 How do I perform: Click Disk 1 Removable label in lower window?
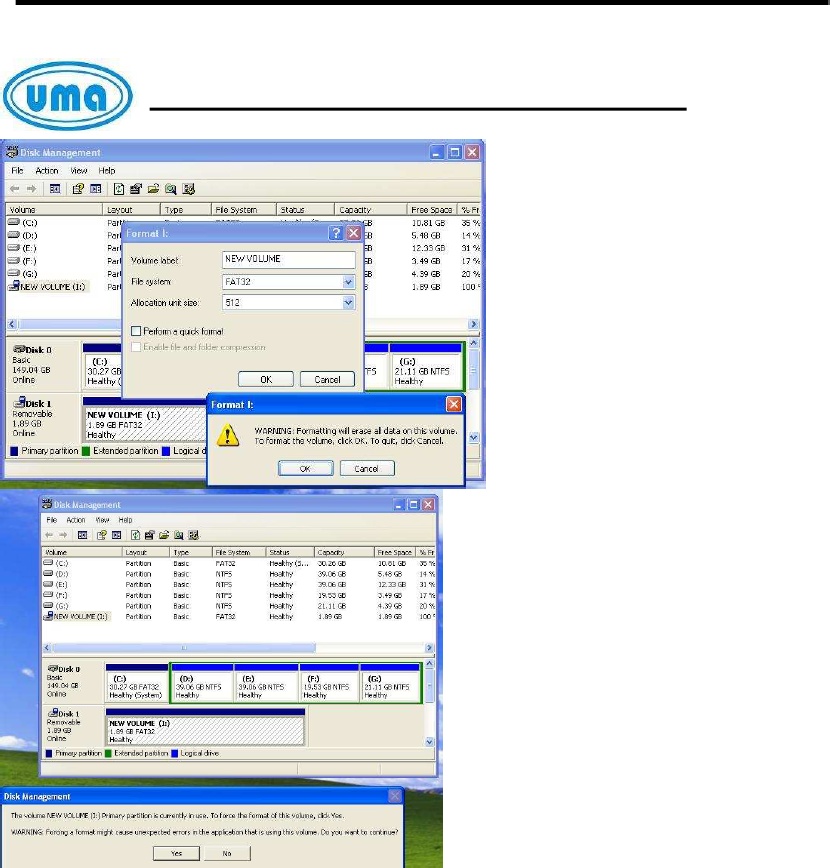(64, 726)
